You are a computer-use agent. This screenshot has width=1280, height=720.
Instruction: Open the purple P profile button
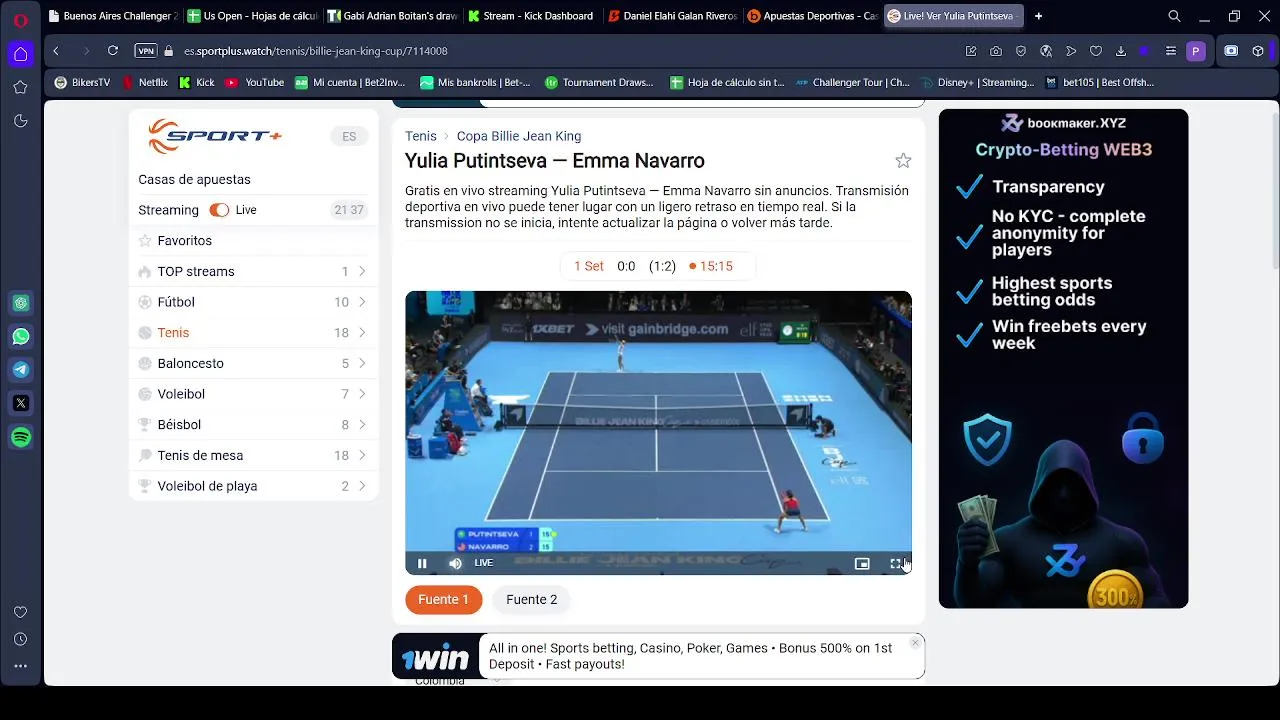pyautogui.click(x=1196, y=51)
